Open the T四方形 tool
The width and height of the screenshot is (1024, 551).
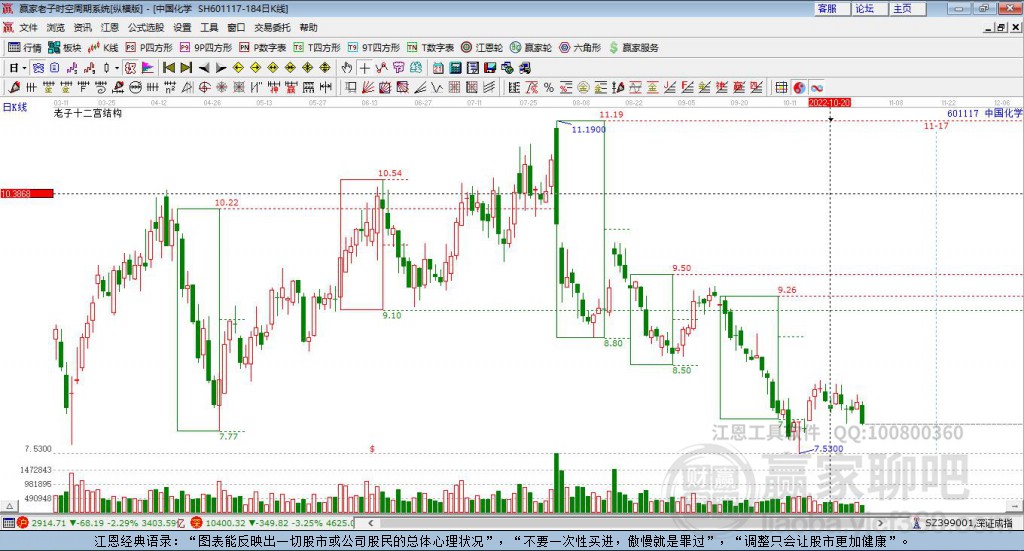pos(317,48)
